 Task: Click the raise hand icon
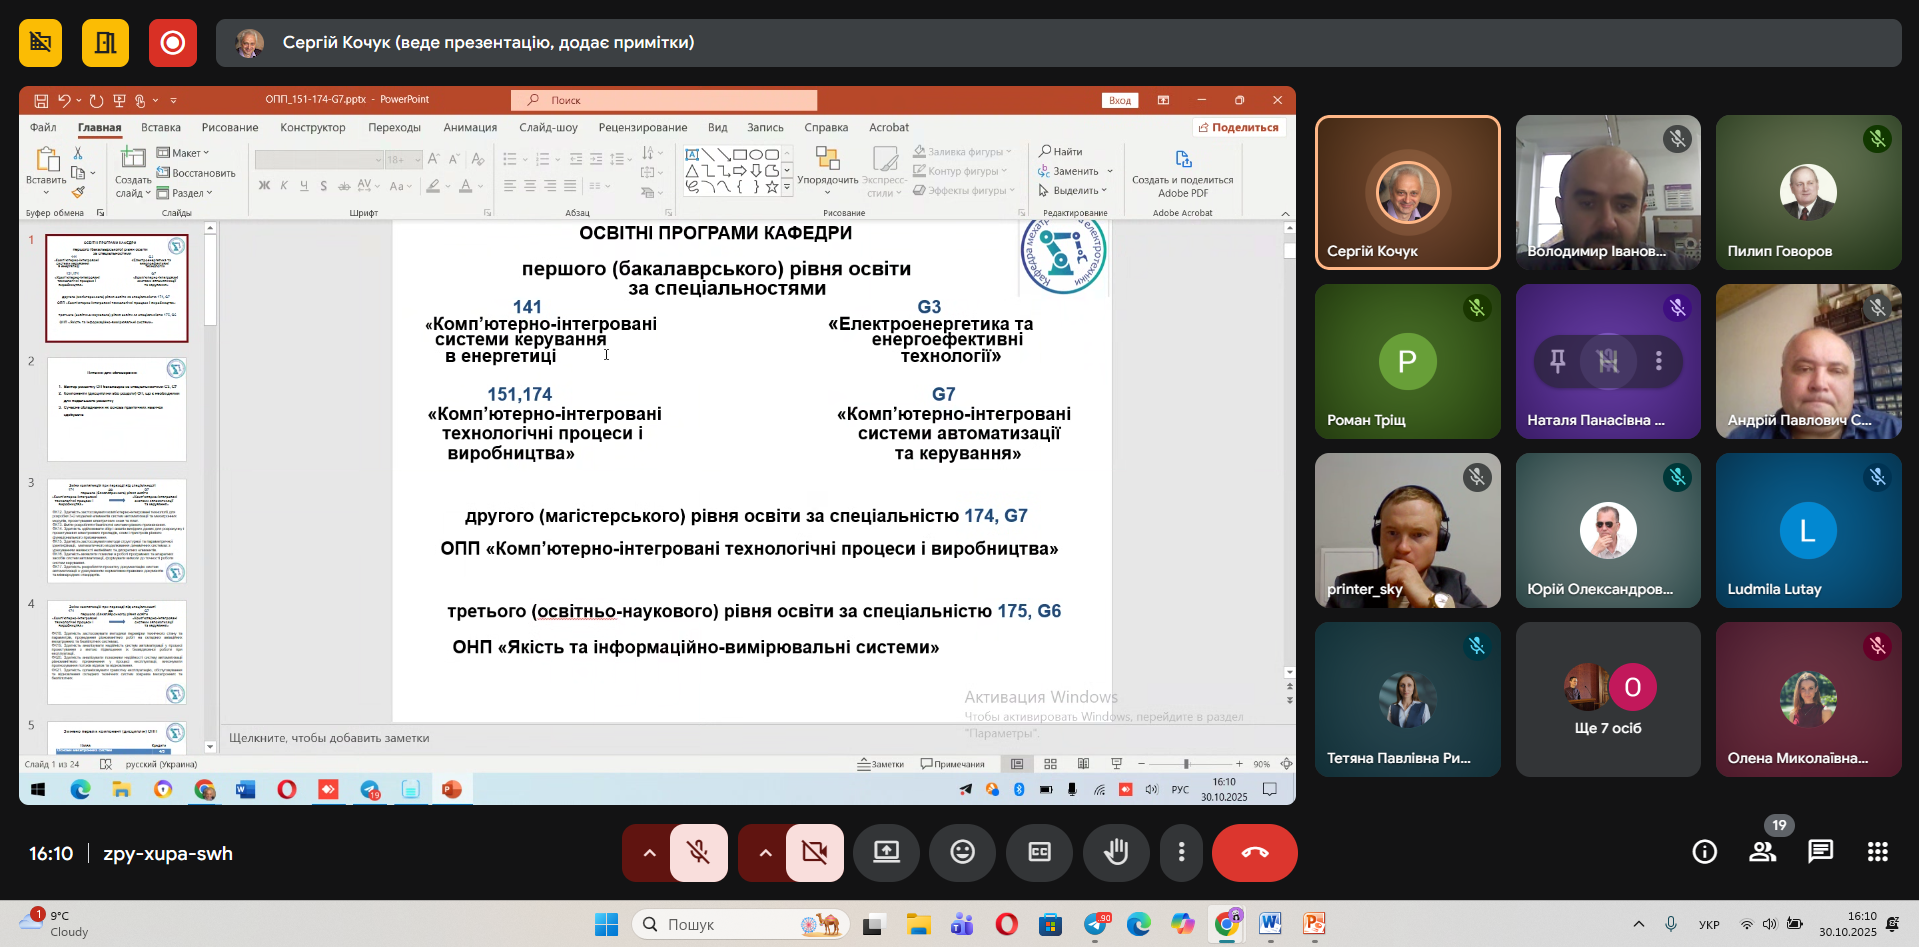click(1116, 853)
